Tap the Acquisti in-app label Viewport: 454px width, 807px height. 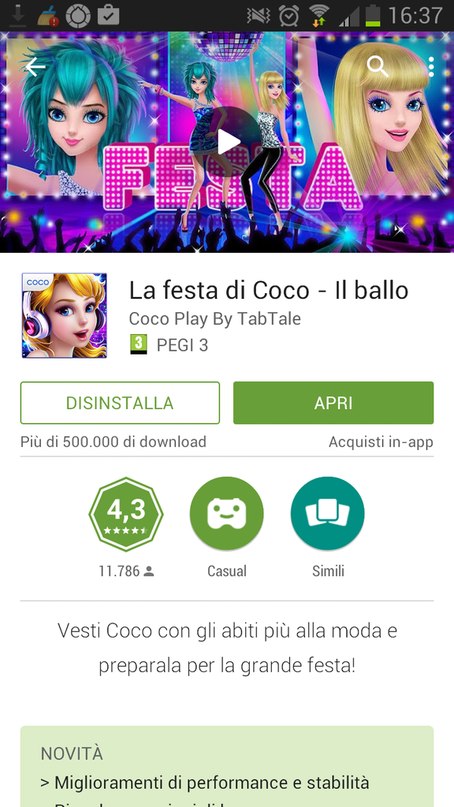381,442
